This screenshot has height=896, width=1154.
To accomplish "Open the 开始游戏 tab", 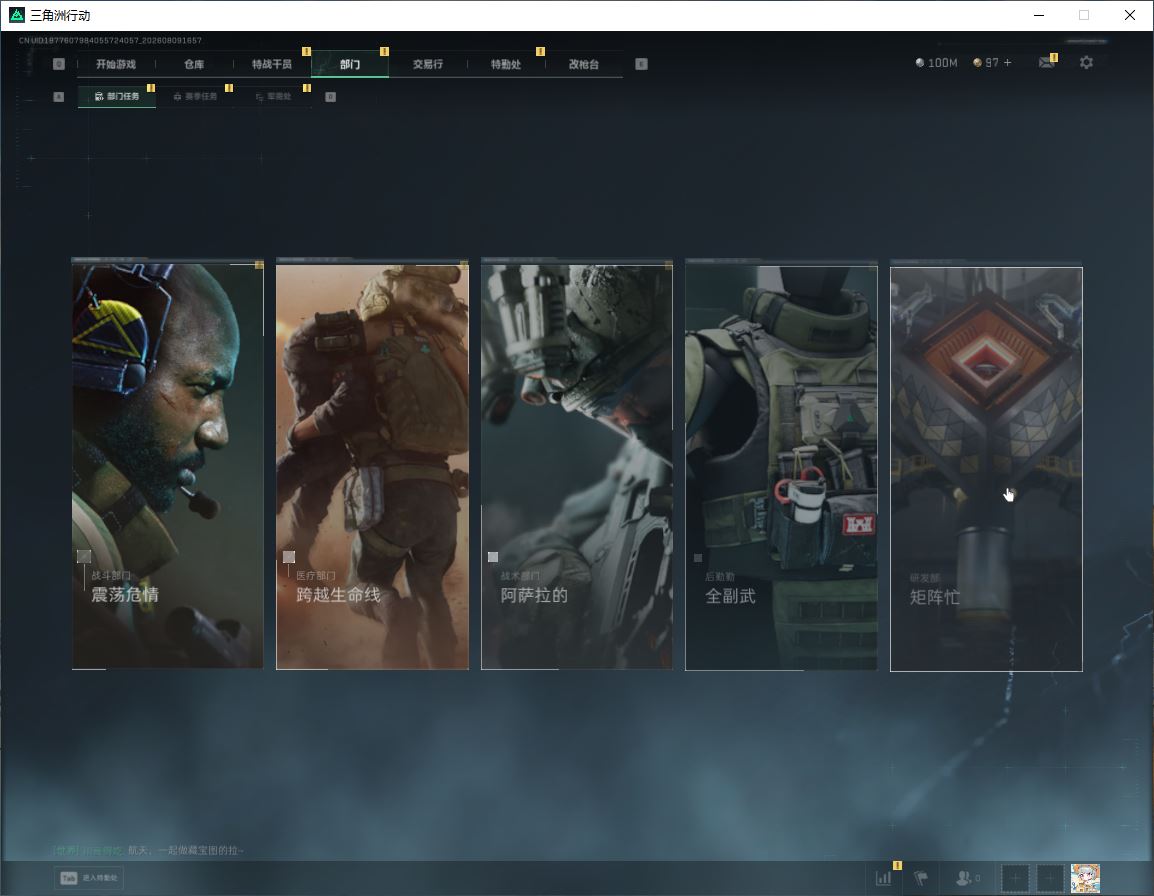I will (116, 64).
